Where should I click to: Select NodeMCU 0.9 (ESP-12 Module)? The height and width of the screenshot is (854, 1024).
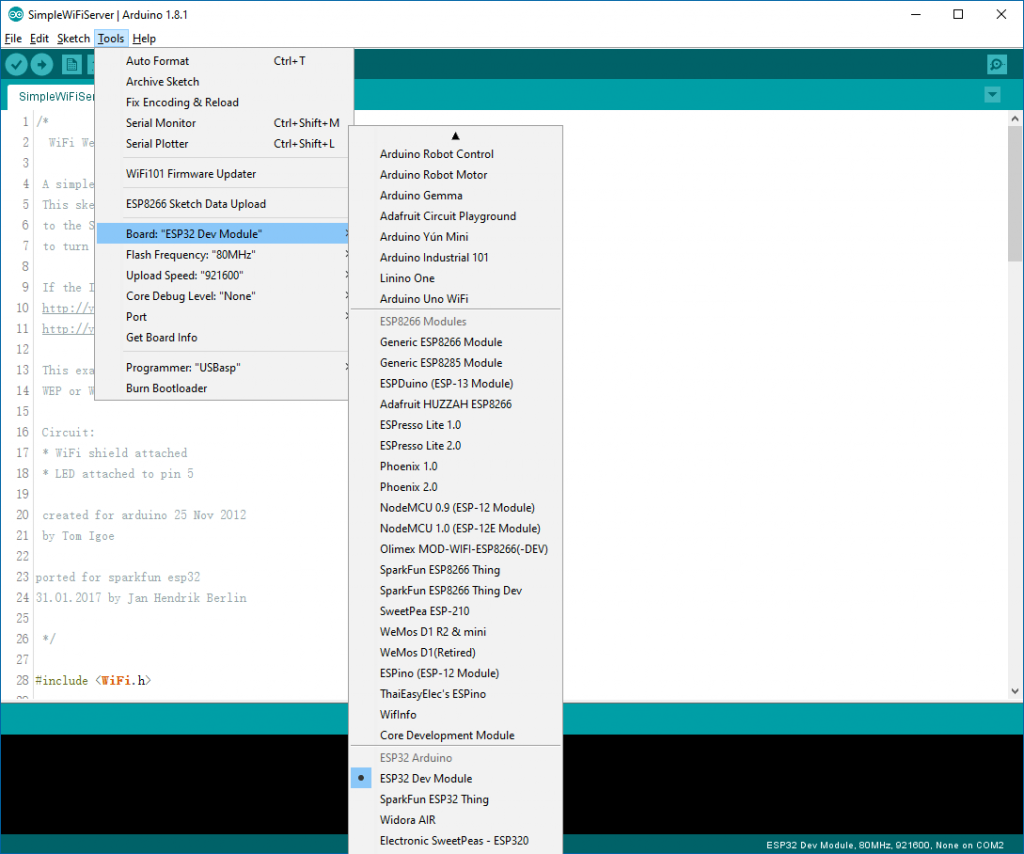456,507
